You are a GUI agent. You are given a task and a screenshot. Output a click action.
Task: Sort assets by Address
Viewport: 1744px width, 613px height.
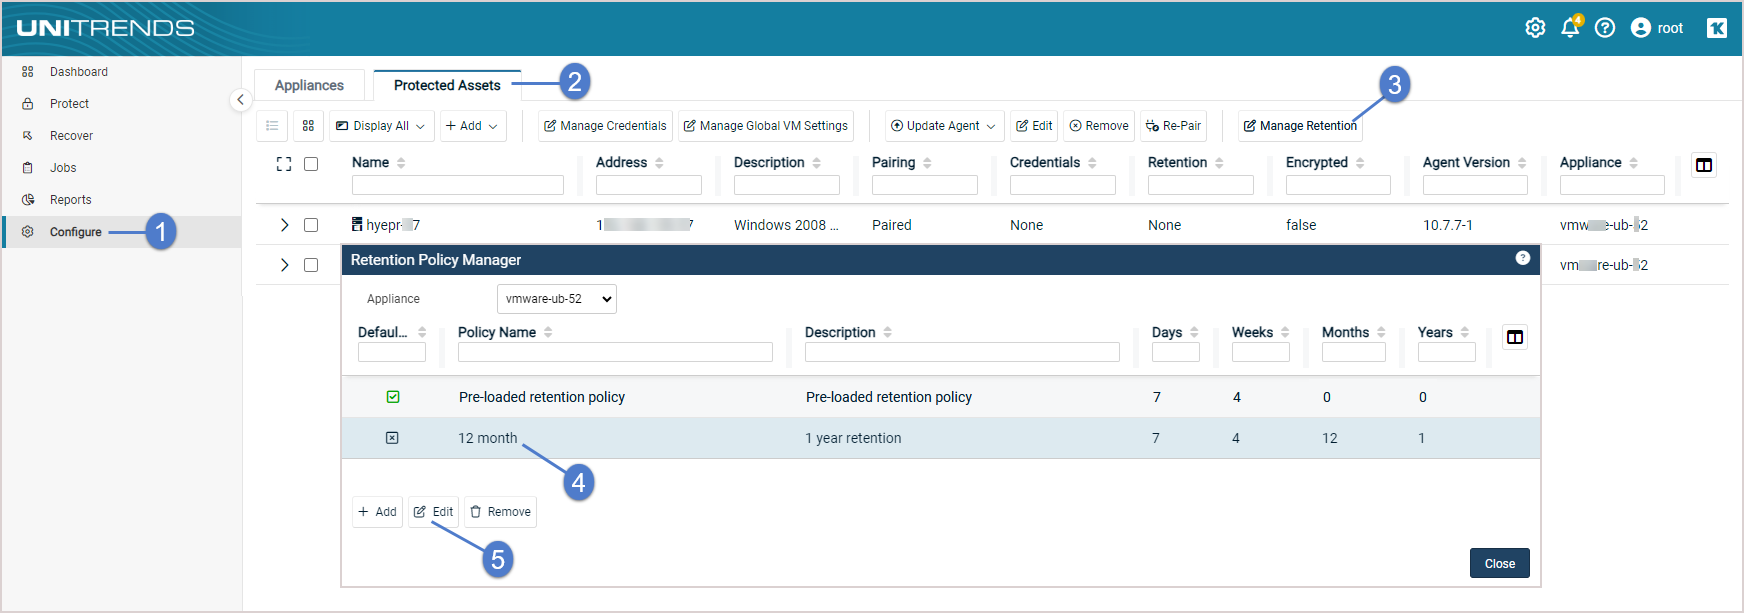point(659,163)
